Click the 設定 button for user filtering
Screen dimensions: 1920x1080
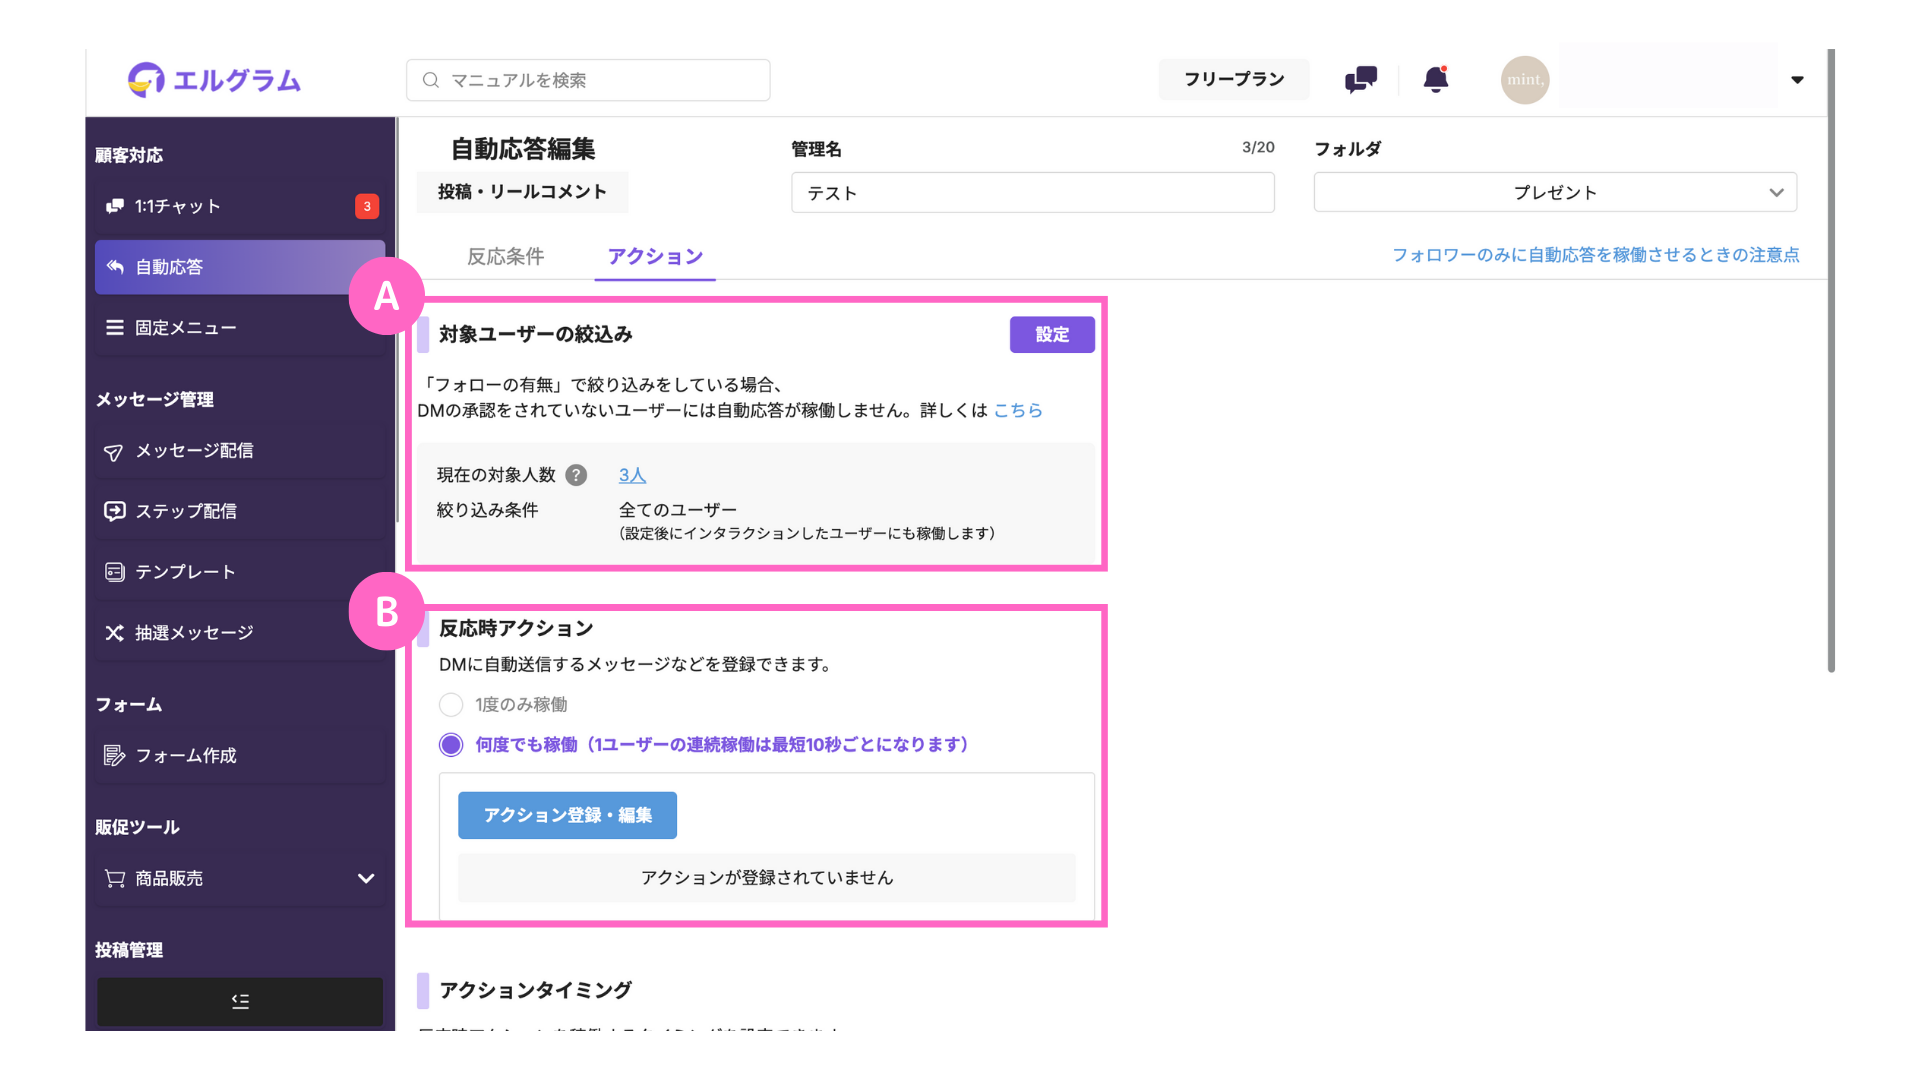(x=1052, y=335)
